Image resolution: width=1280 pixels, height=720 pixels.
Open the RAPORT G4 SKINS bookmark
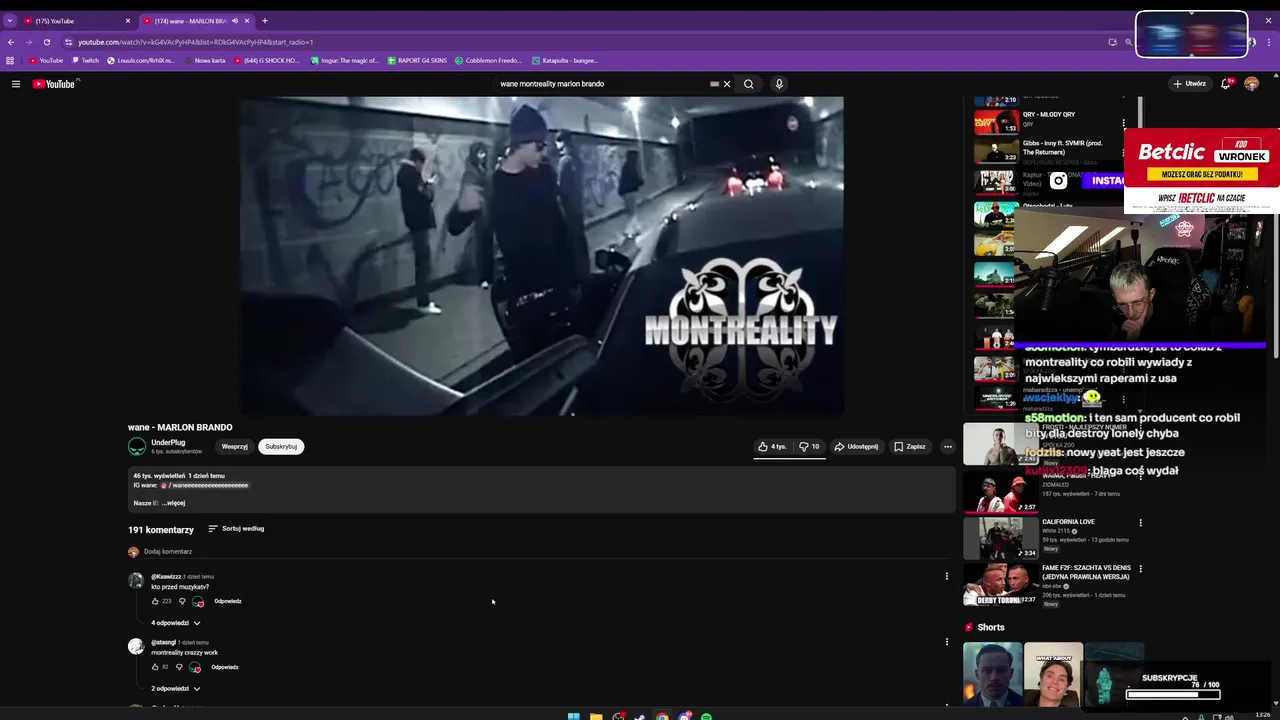tap(417, 60)
